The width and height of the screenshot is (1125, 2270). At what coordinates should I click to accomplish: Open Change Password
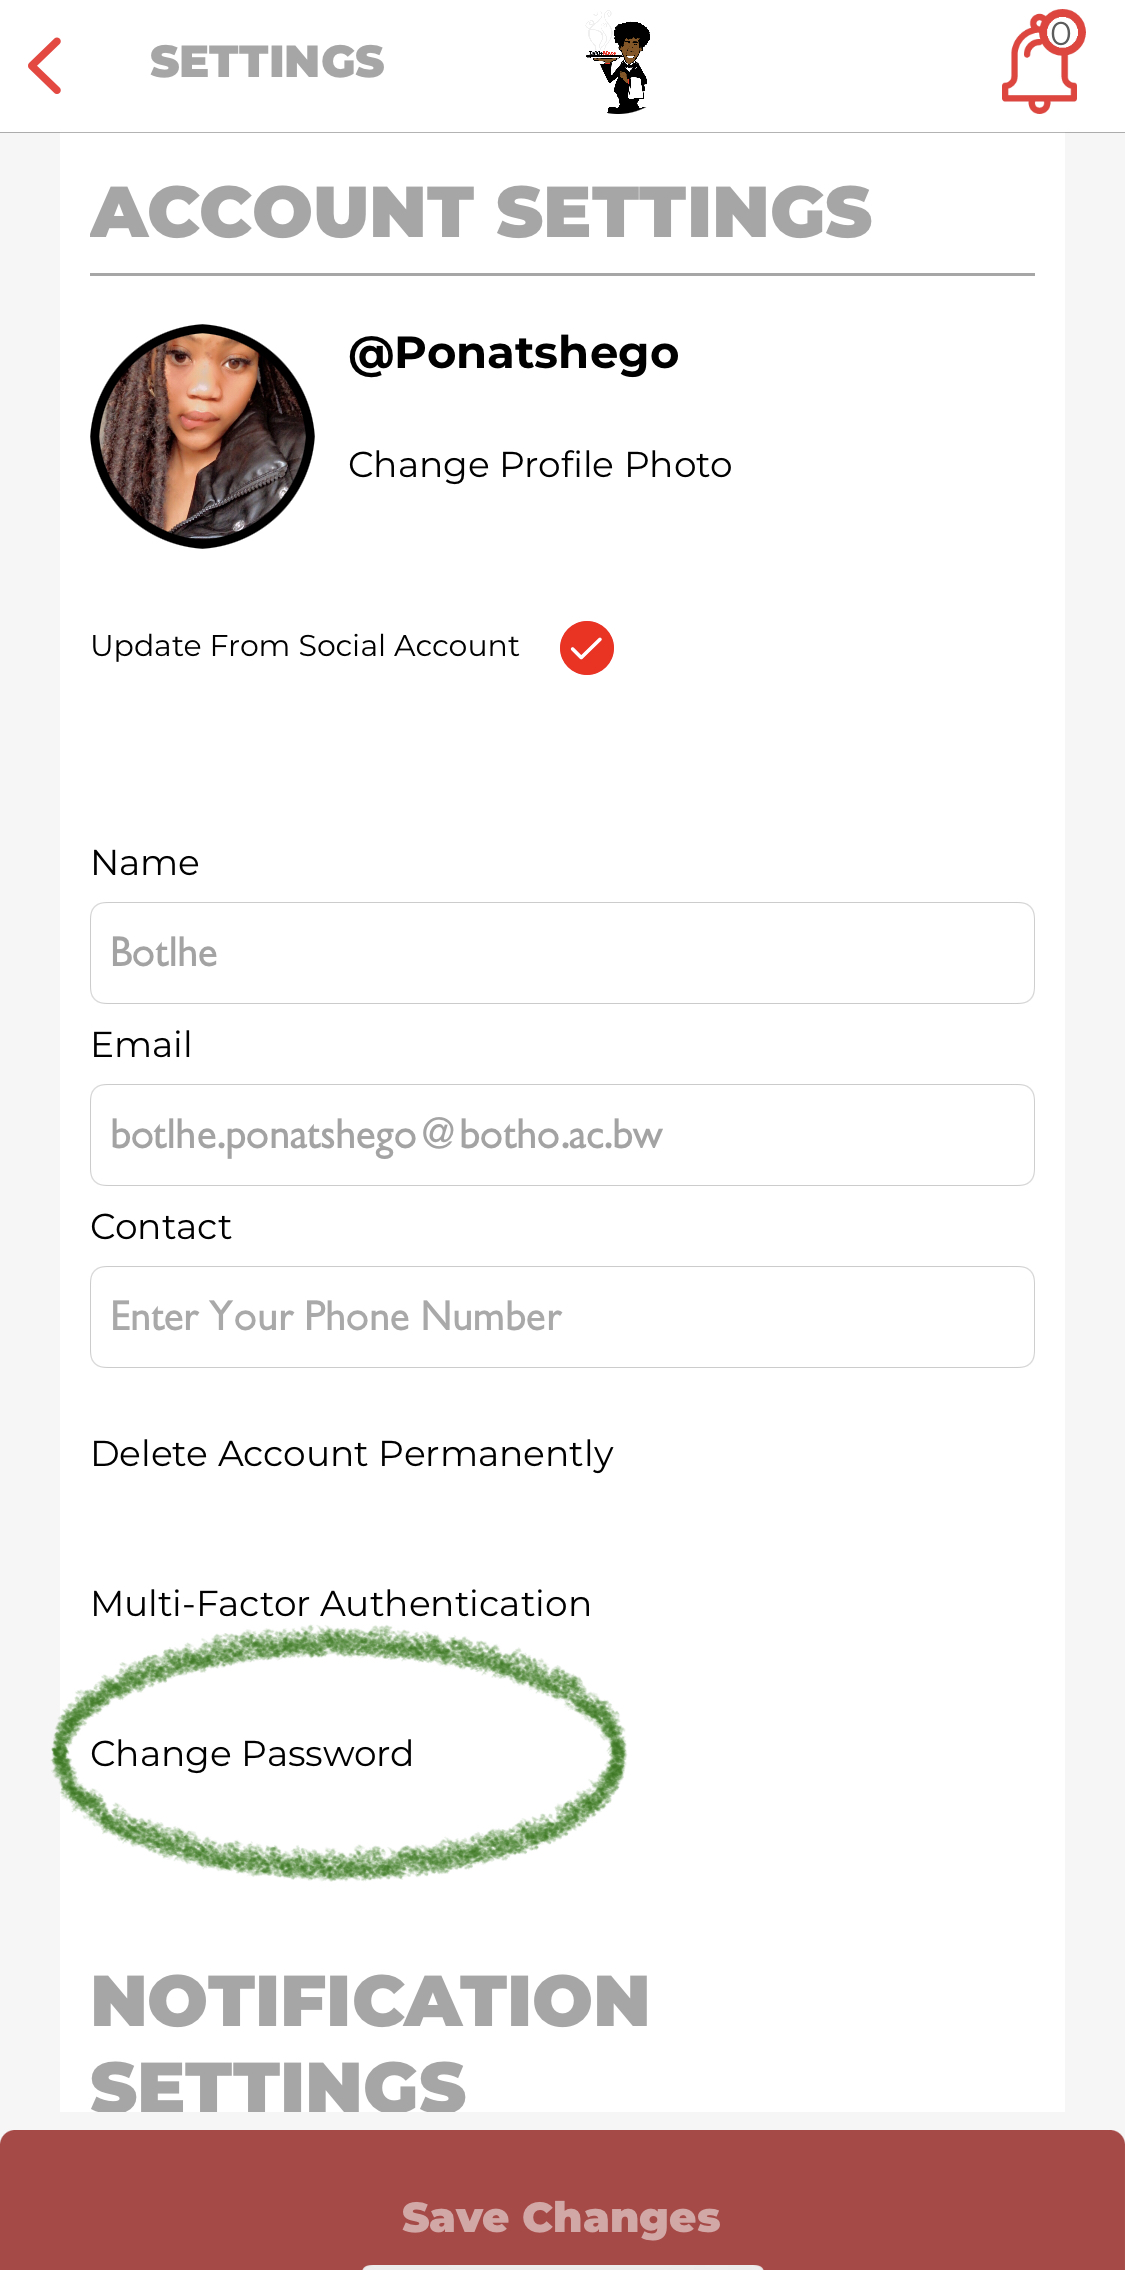(251, 1752)
